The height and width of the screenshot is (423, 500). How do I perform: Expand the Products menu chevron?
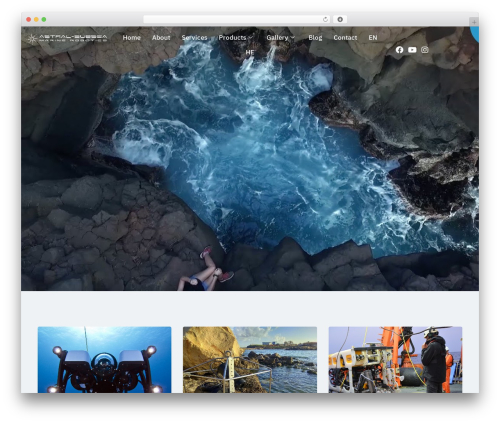point(250,38)
